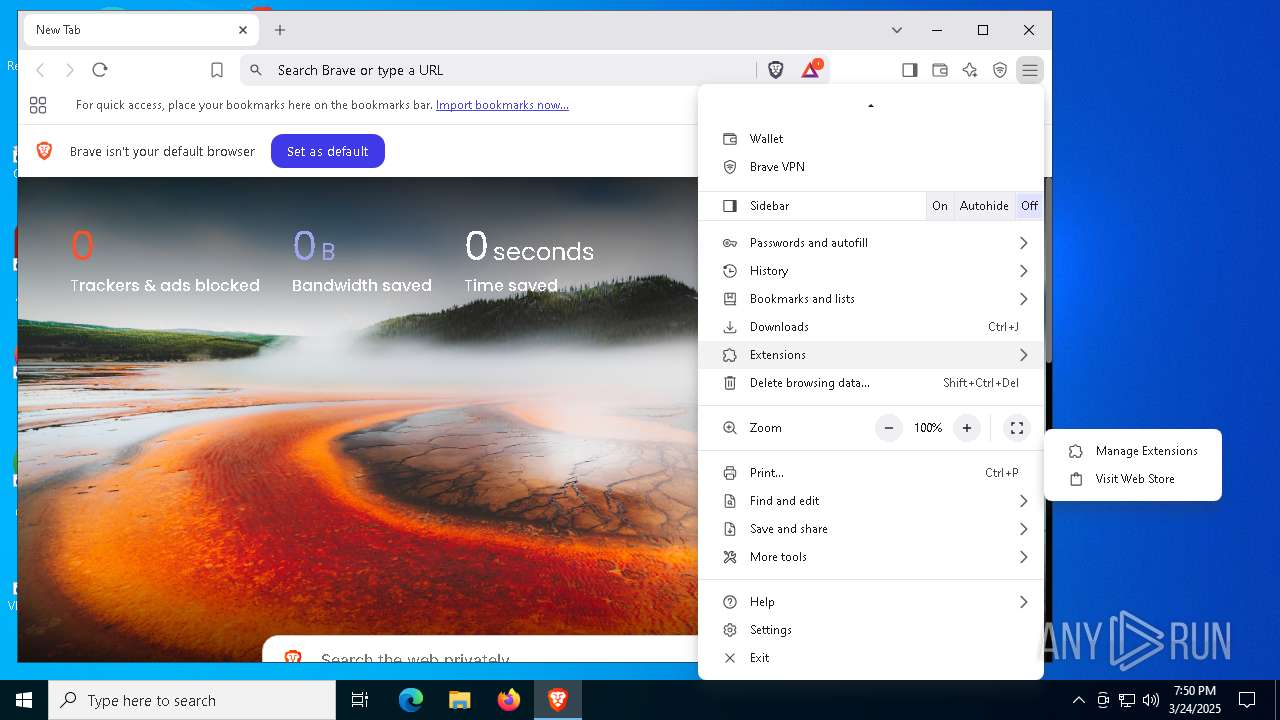
Task: Open the Windows Start menu
Action: (24, 700)
